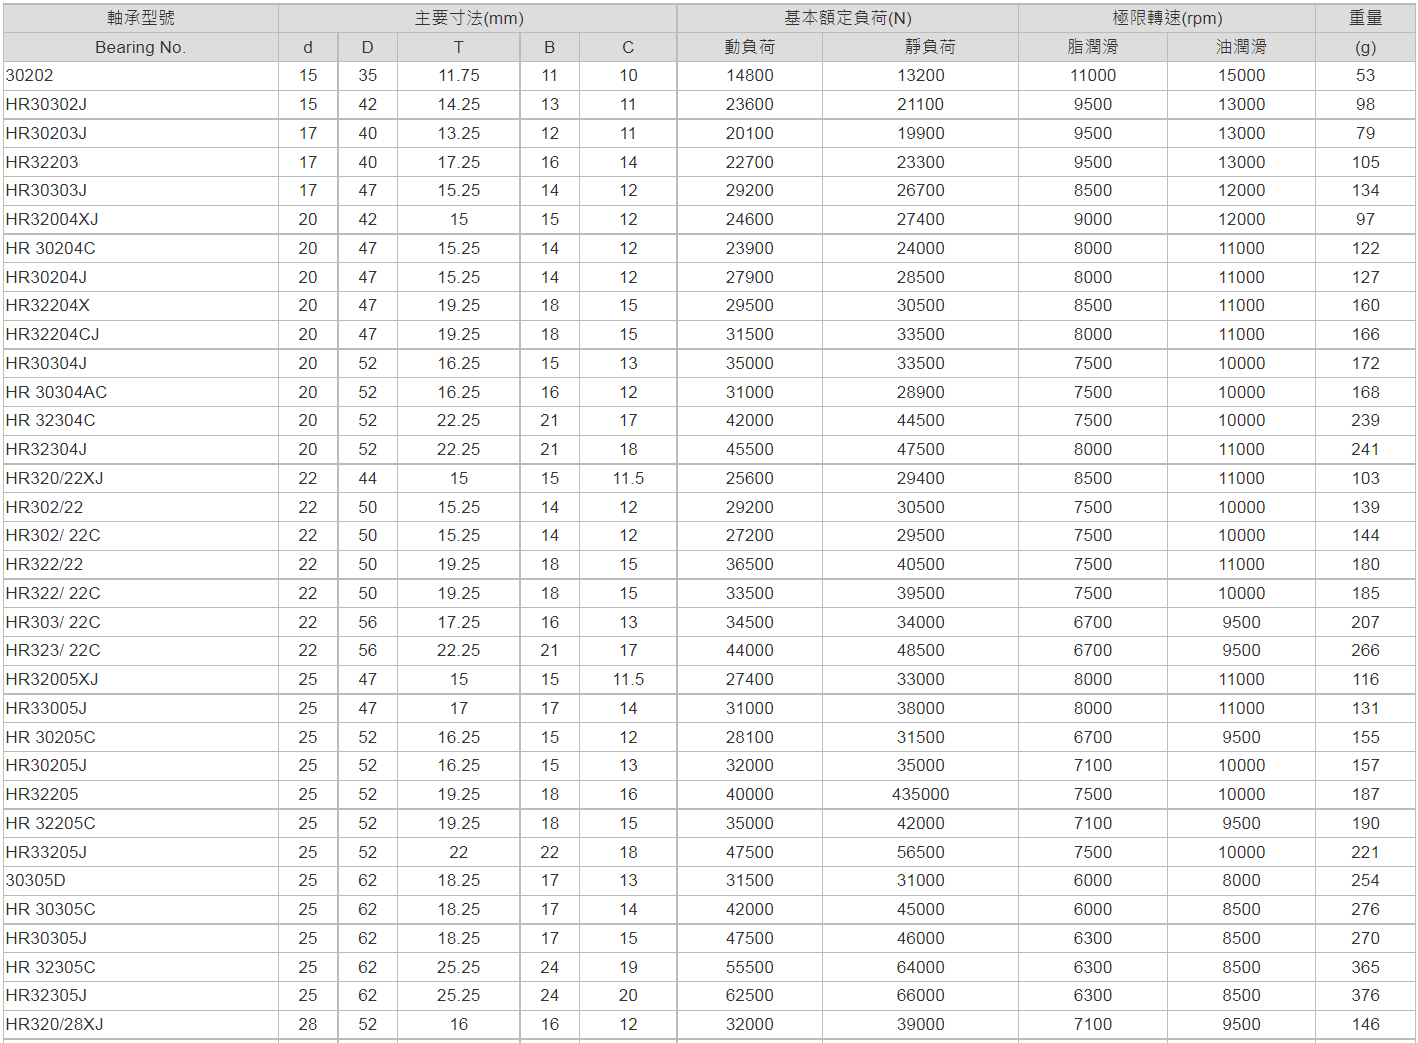
Task: Select bearing number 30202 cell
Action: (x=30, y=75)
